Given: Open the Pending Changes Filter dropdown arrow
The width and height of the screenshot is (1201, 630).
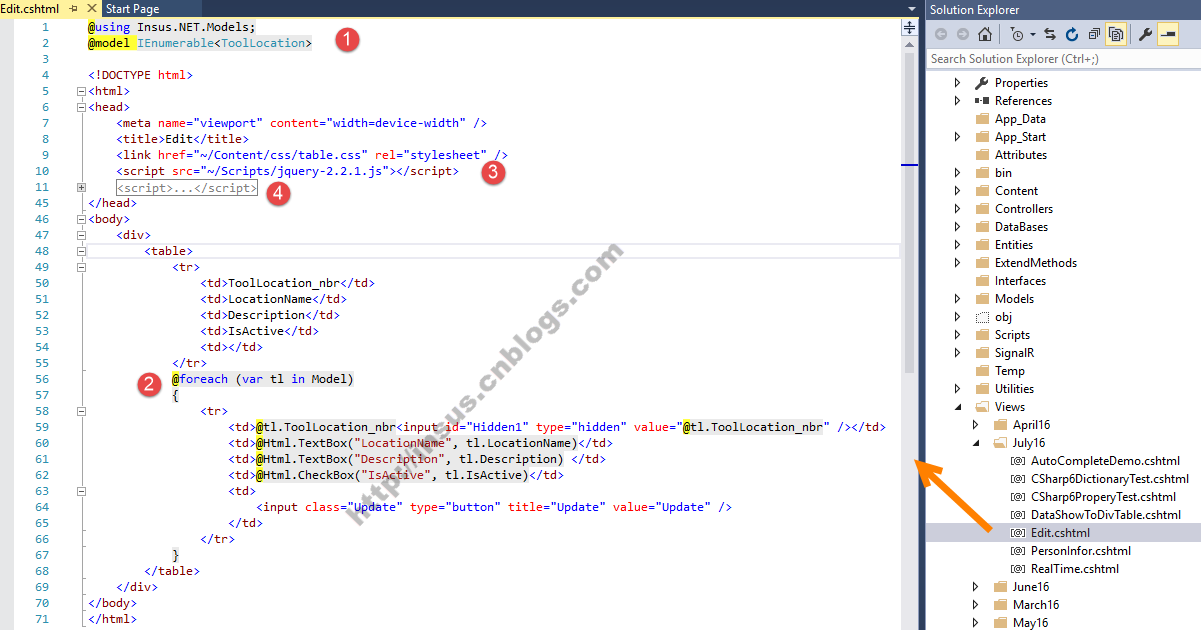Looking at the screenshot, I should tap(1032, 34).
